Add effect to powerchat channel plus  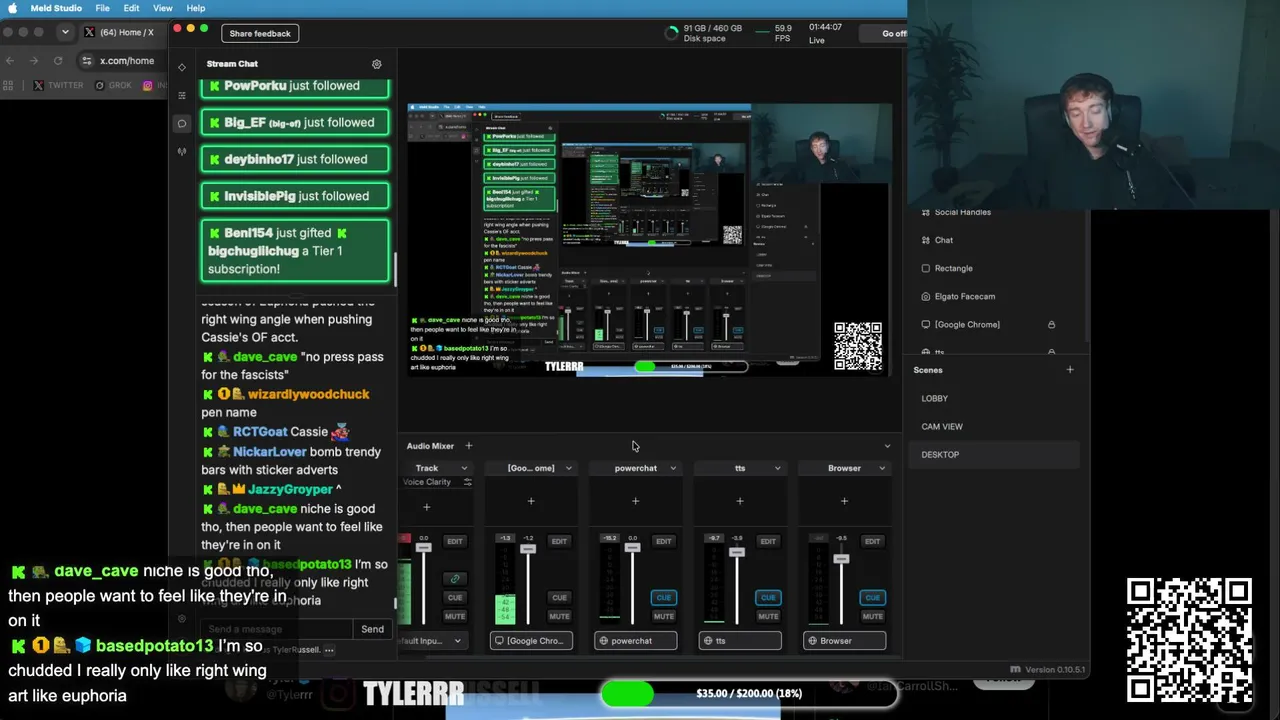tap(636, 501)
